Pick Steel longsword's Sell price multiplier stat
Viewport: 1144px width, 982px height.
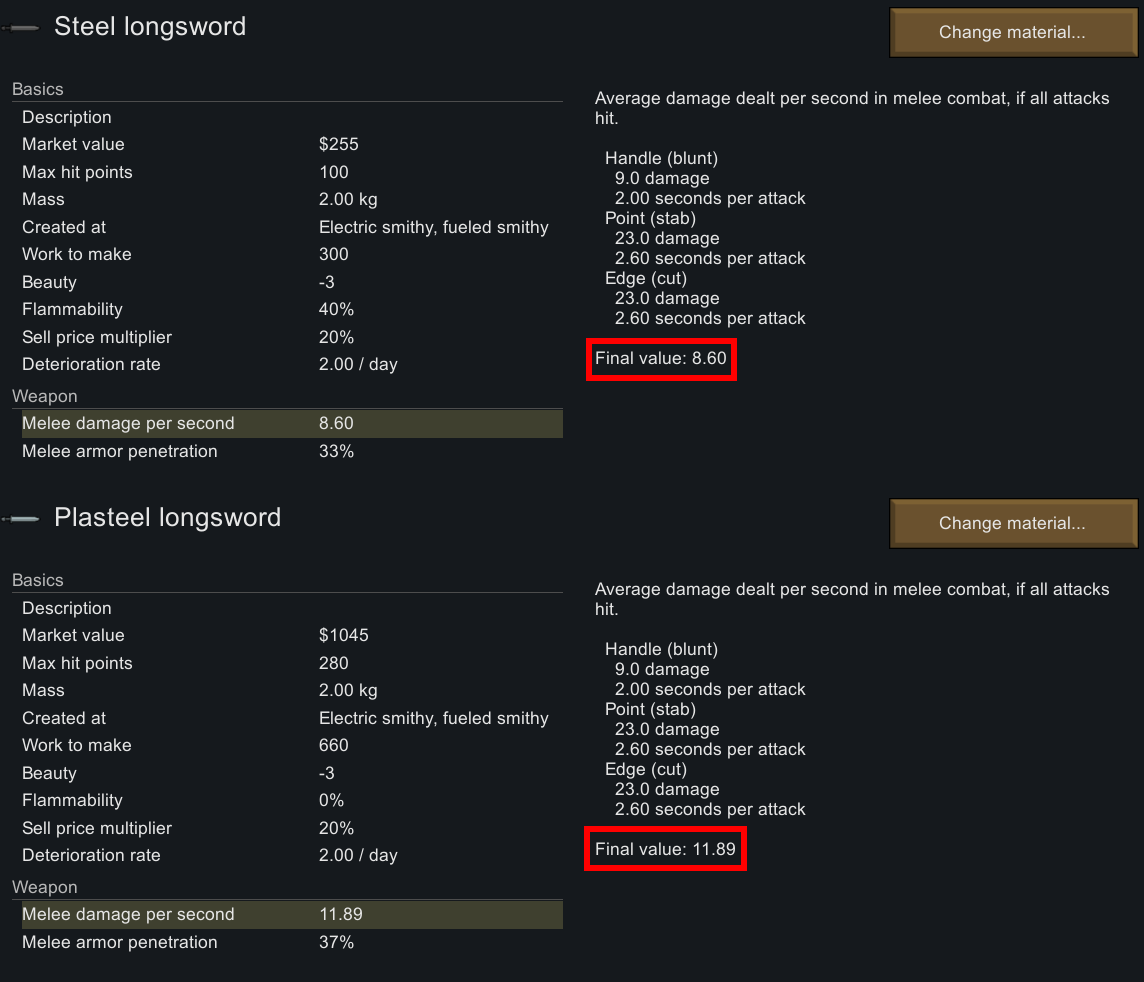pyautogui.click(x=291, y=337)
